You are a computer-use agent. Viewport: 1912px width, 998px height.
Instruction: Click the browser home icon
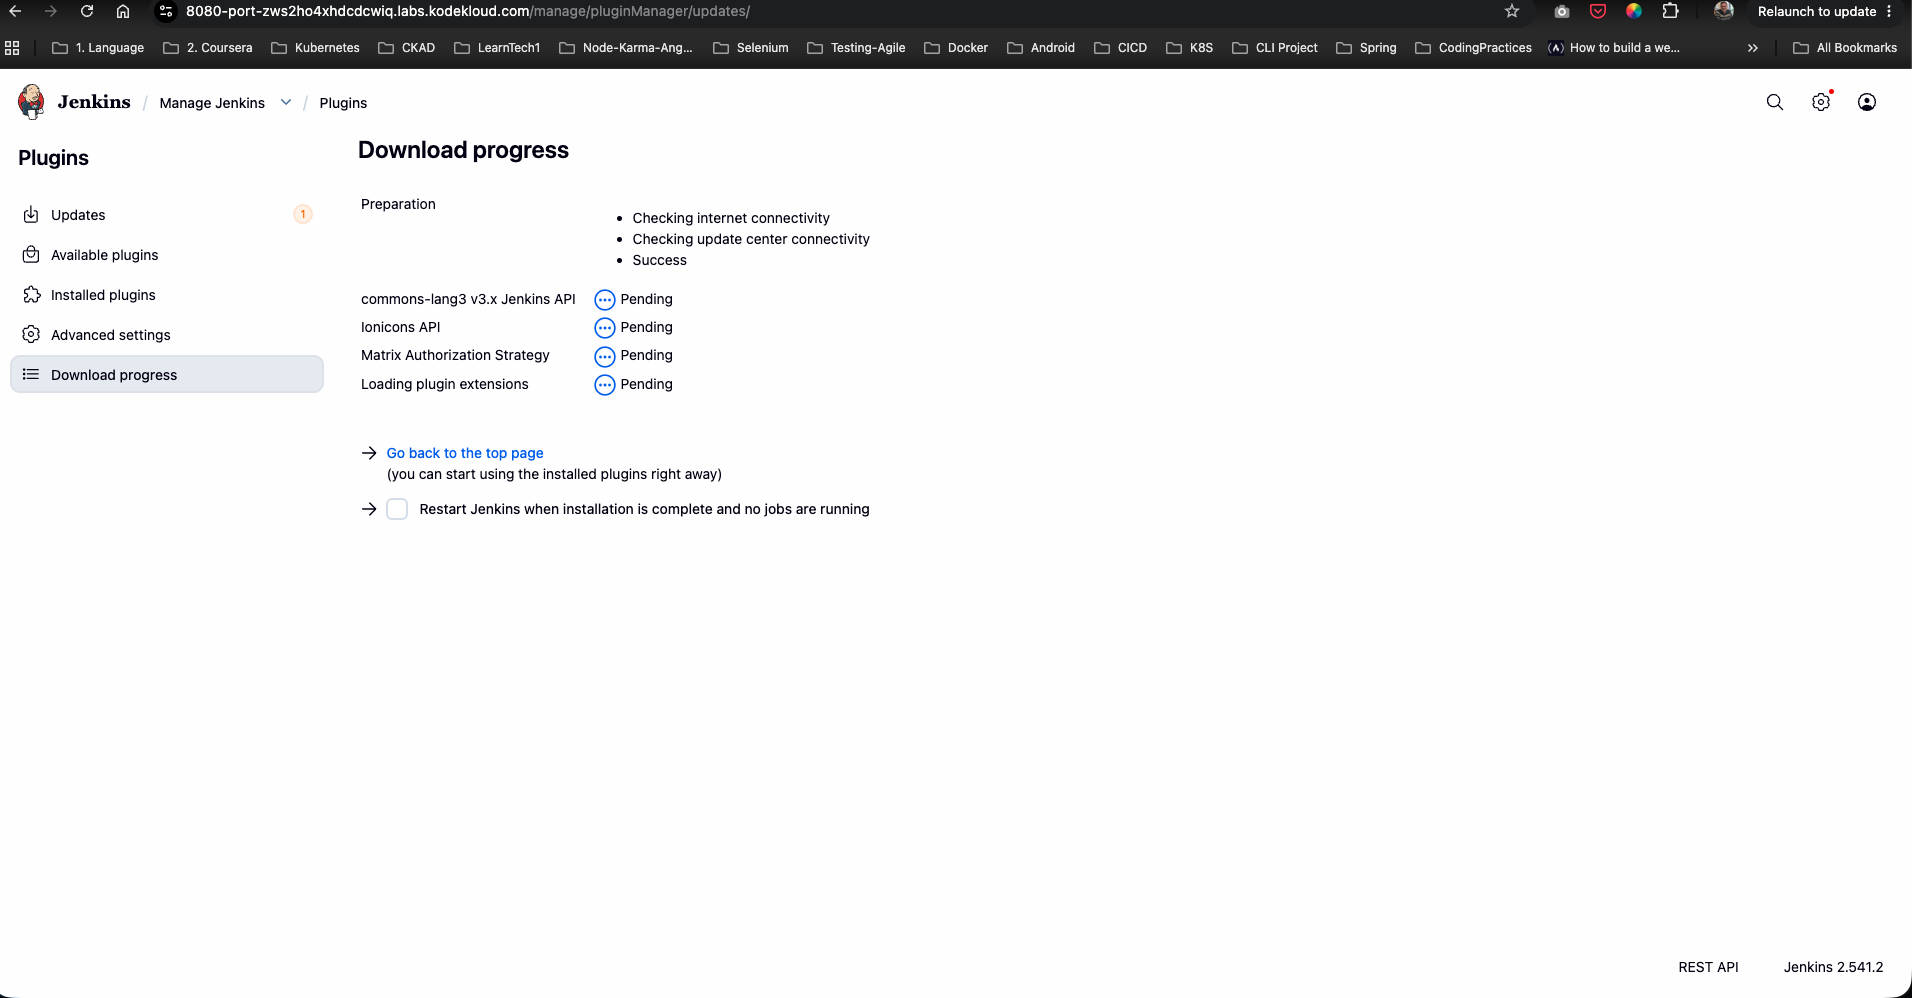point(123,11)
